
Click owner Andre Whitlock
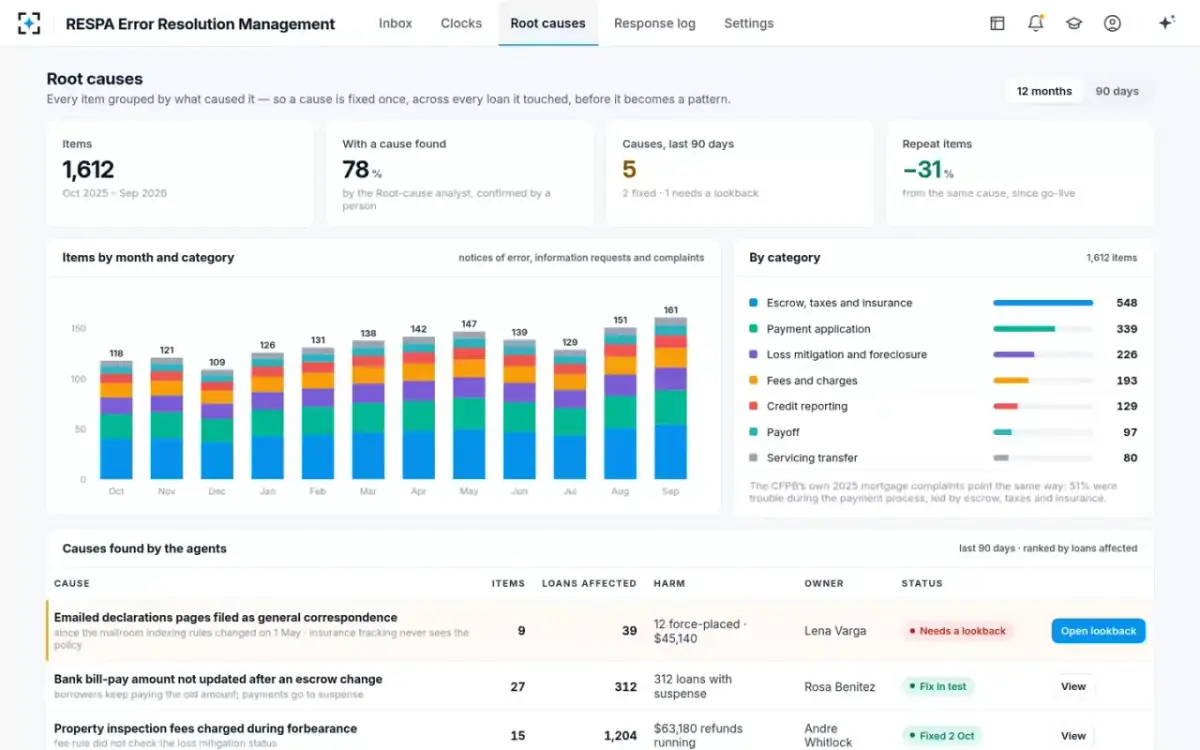(x=829, y=736)
